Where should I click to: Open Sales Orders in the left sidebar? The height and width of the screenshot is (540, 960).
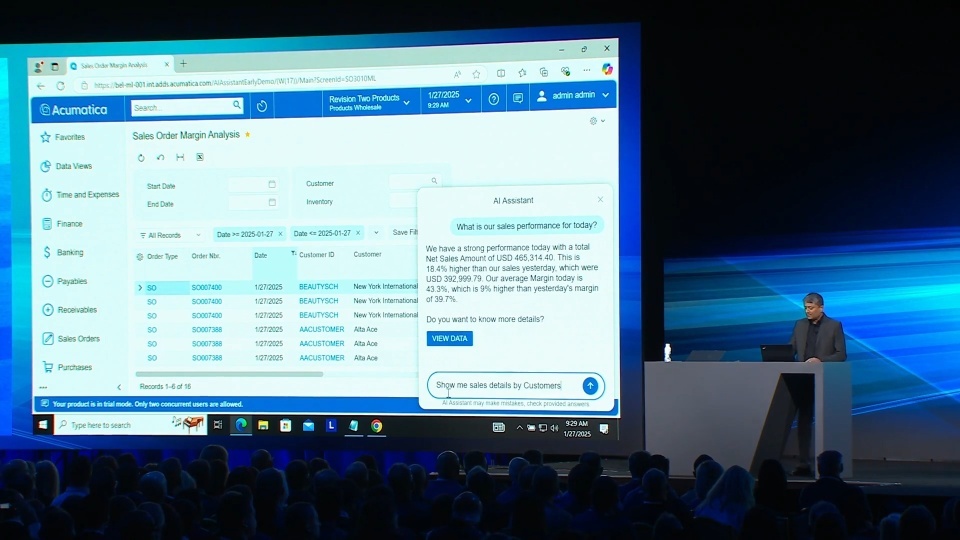(x=78, y=339)
